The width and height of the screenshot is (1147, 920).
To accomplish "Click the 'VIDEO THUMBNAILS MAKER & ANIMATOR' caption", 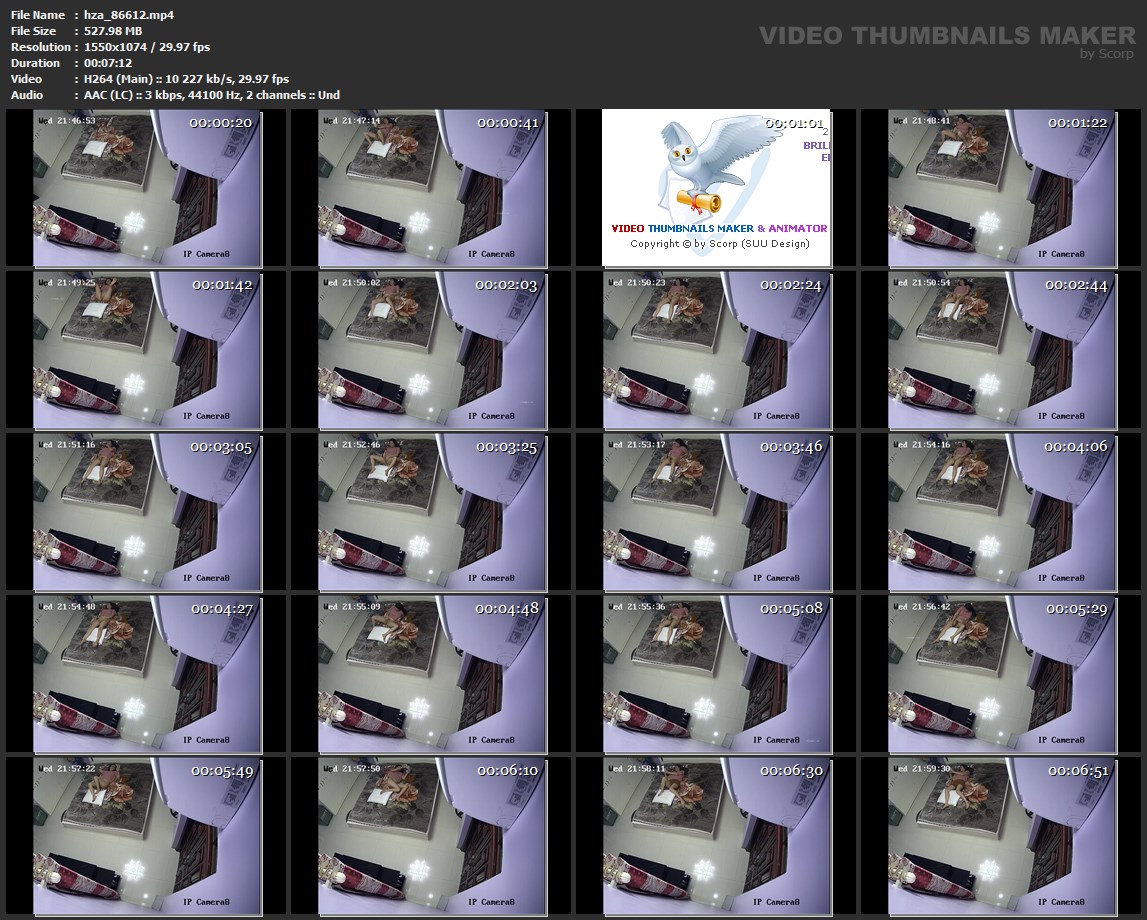I will pos(719,228).
